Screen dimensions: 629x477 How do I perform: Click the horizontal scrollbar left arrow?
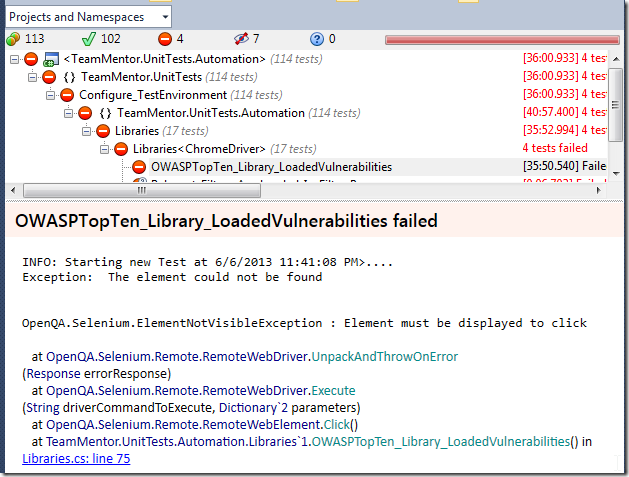(13, 190)
